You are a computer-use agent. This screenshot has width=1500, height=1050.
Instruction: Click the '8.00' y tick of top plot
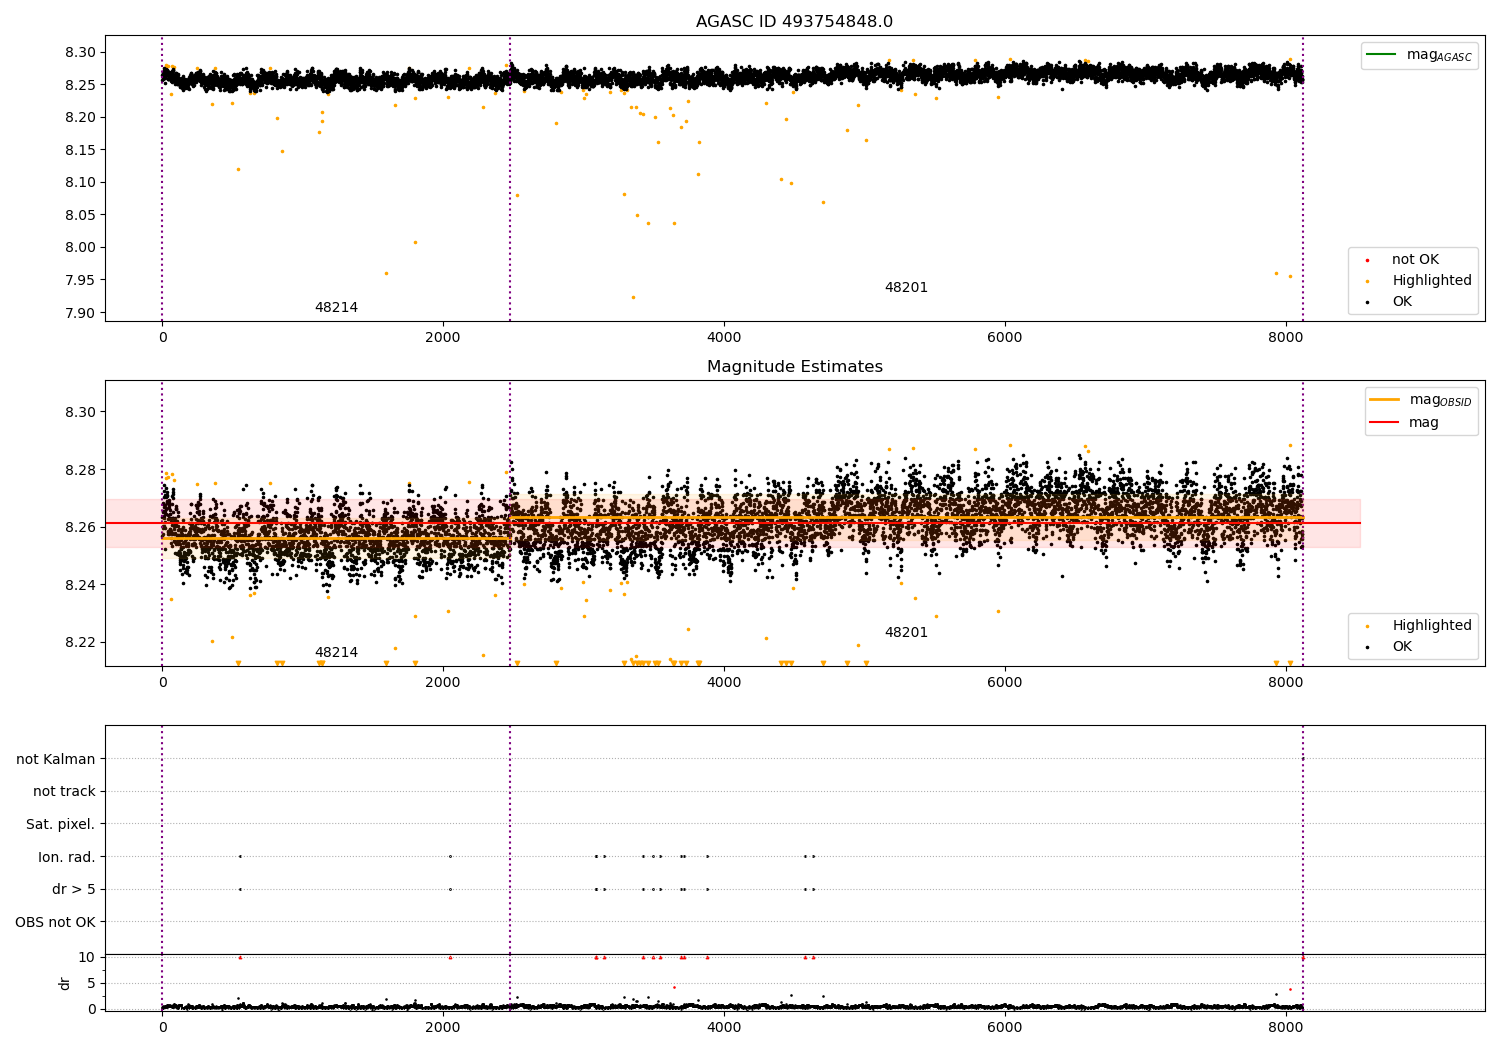[x=80, y=248]
